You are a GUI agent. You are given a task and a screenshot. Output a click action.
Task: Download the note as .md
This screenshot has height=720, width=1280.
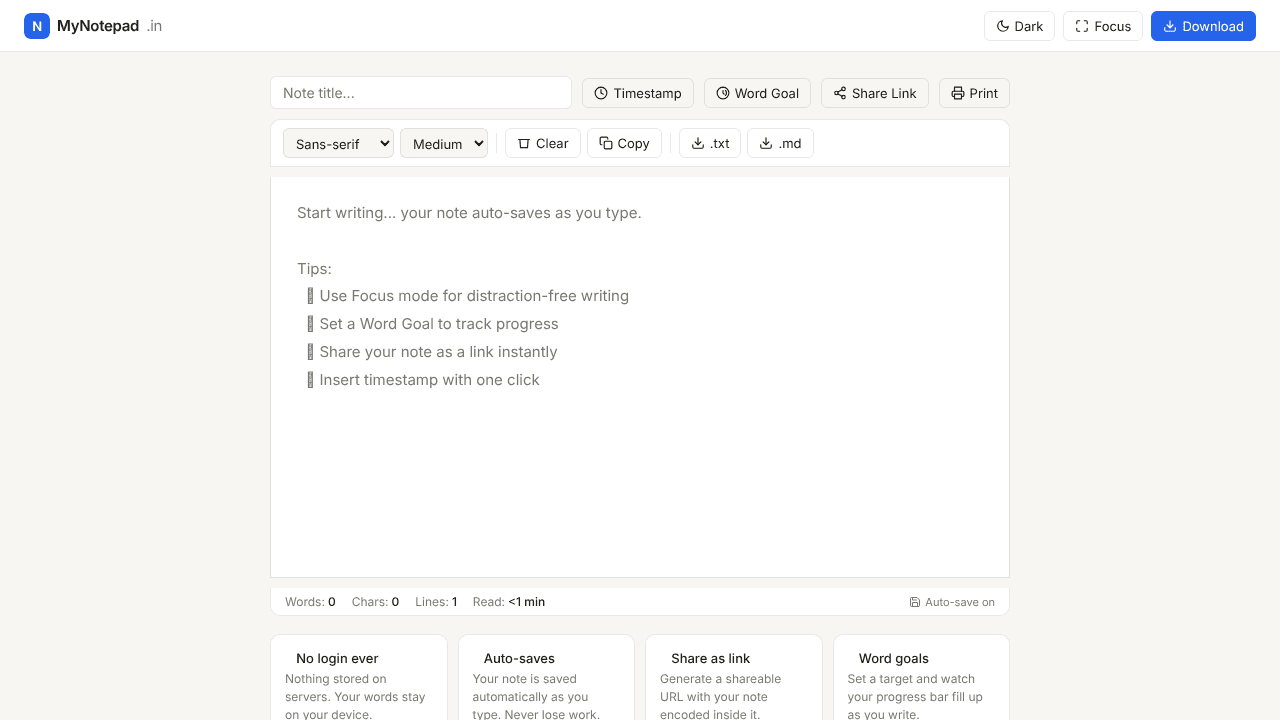click(x=780, y=143)
